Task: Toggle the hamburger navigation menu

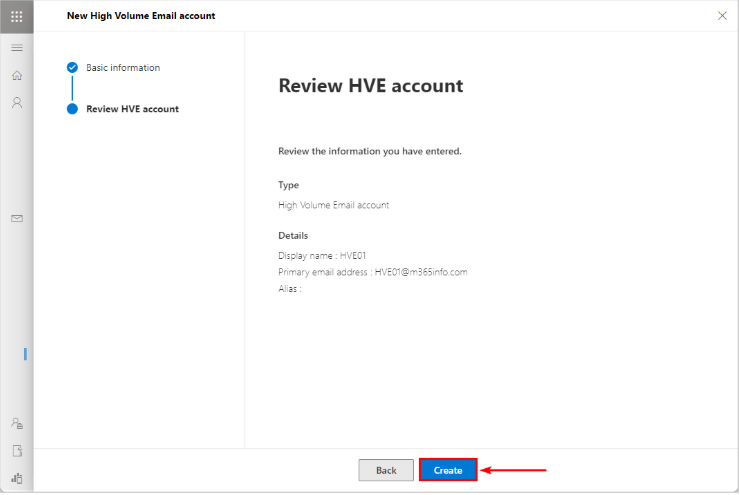Action: click(16, 48)
